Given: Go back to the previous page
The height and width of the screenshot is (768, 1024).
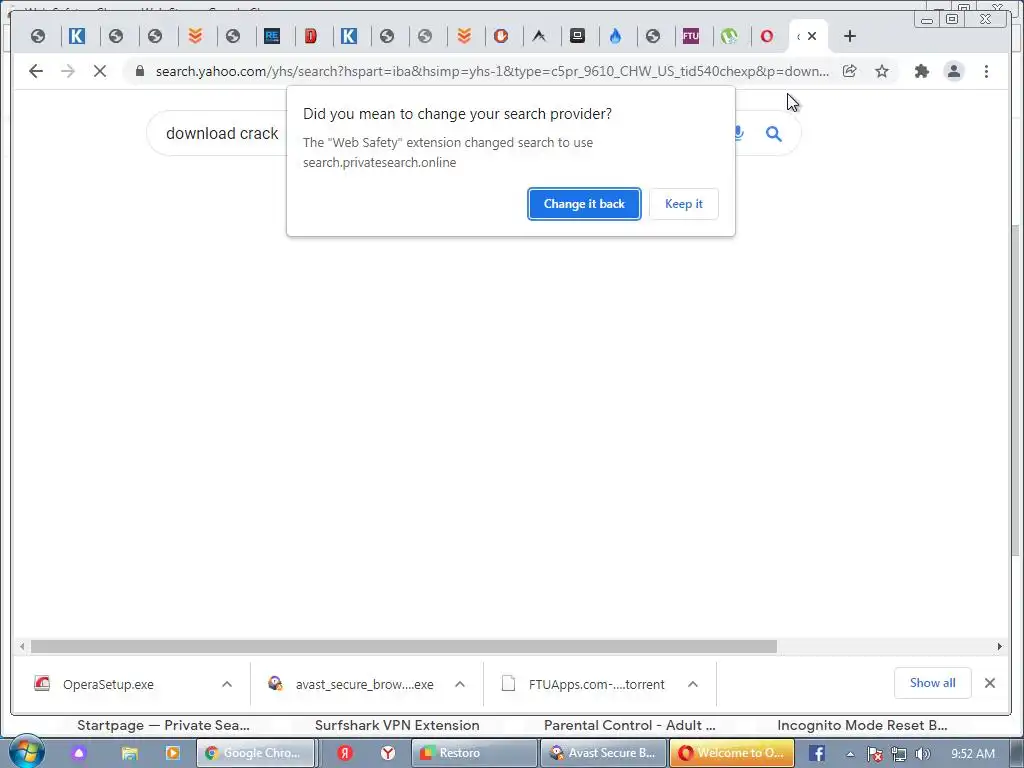Looking at the screenshot, I should coord(36,71).
